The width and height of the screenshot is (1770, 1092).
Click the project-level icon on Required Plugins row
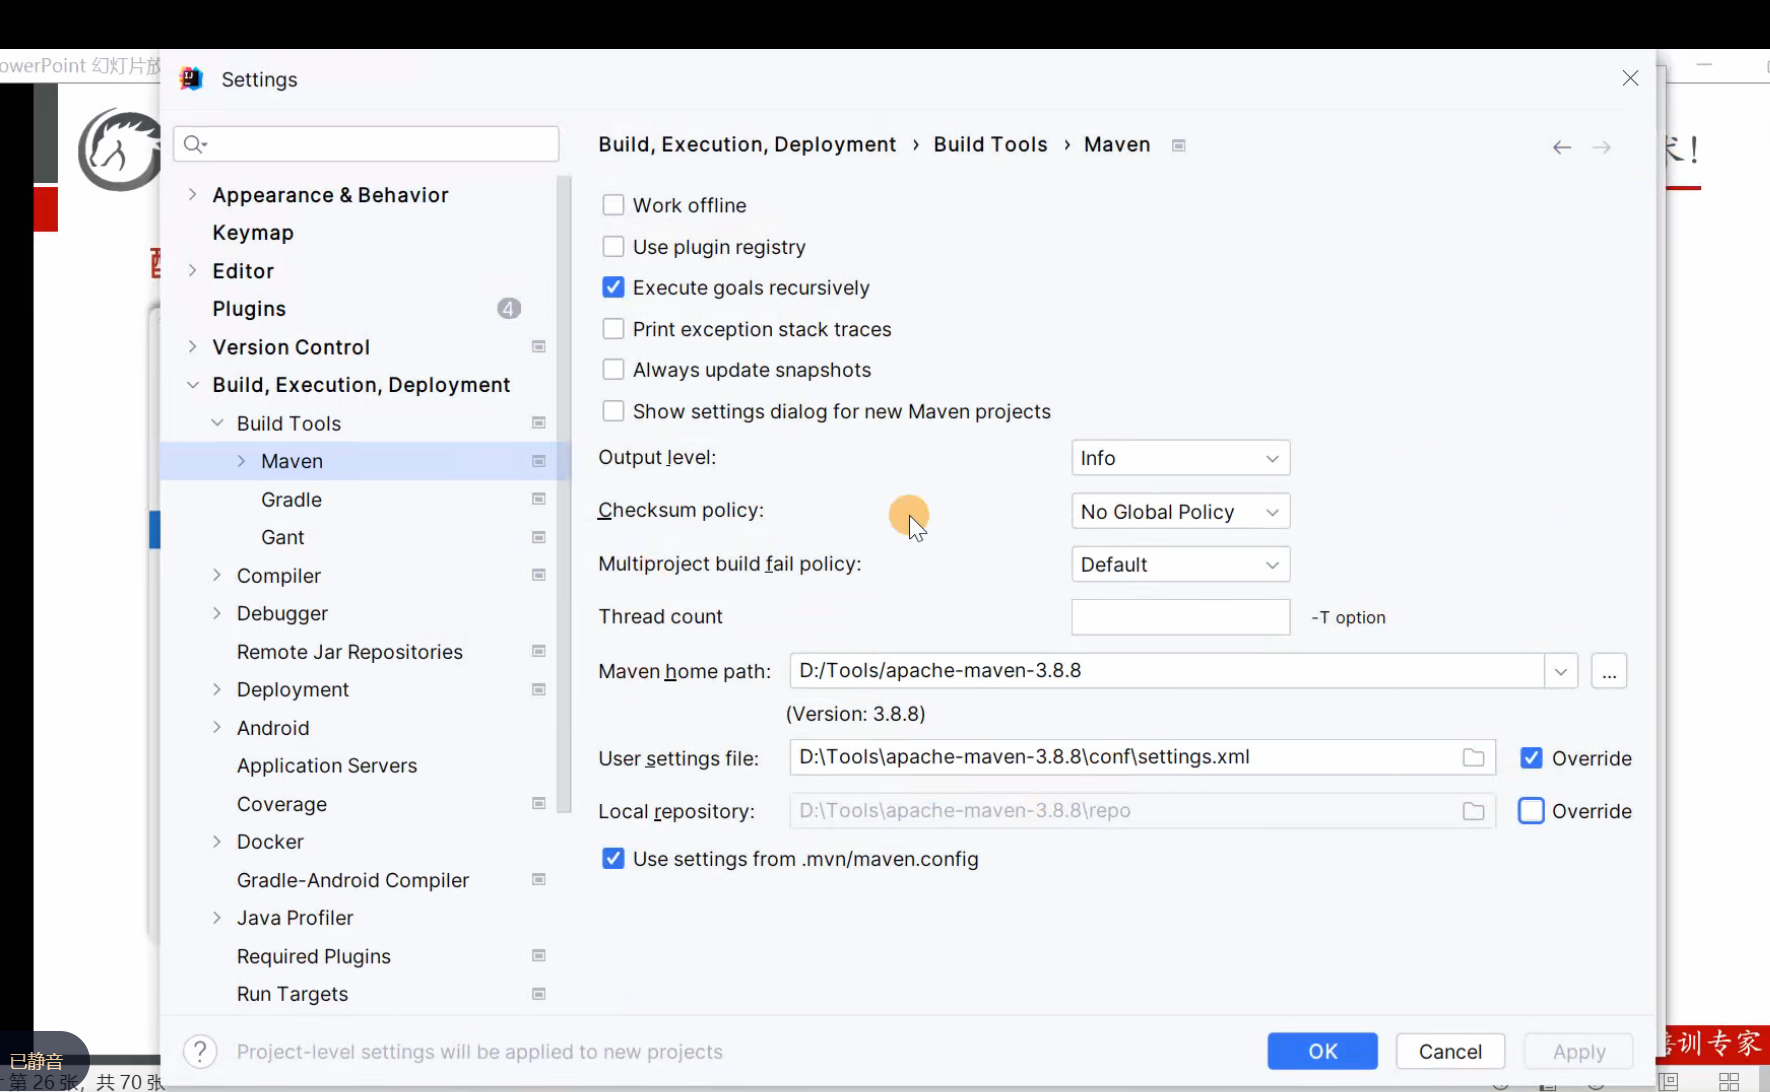point(539,956)
